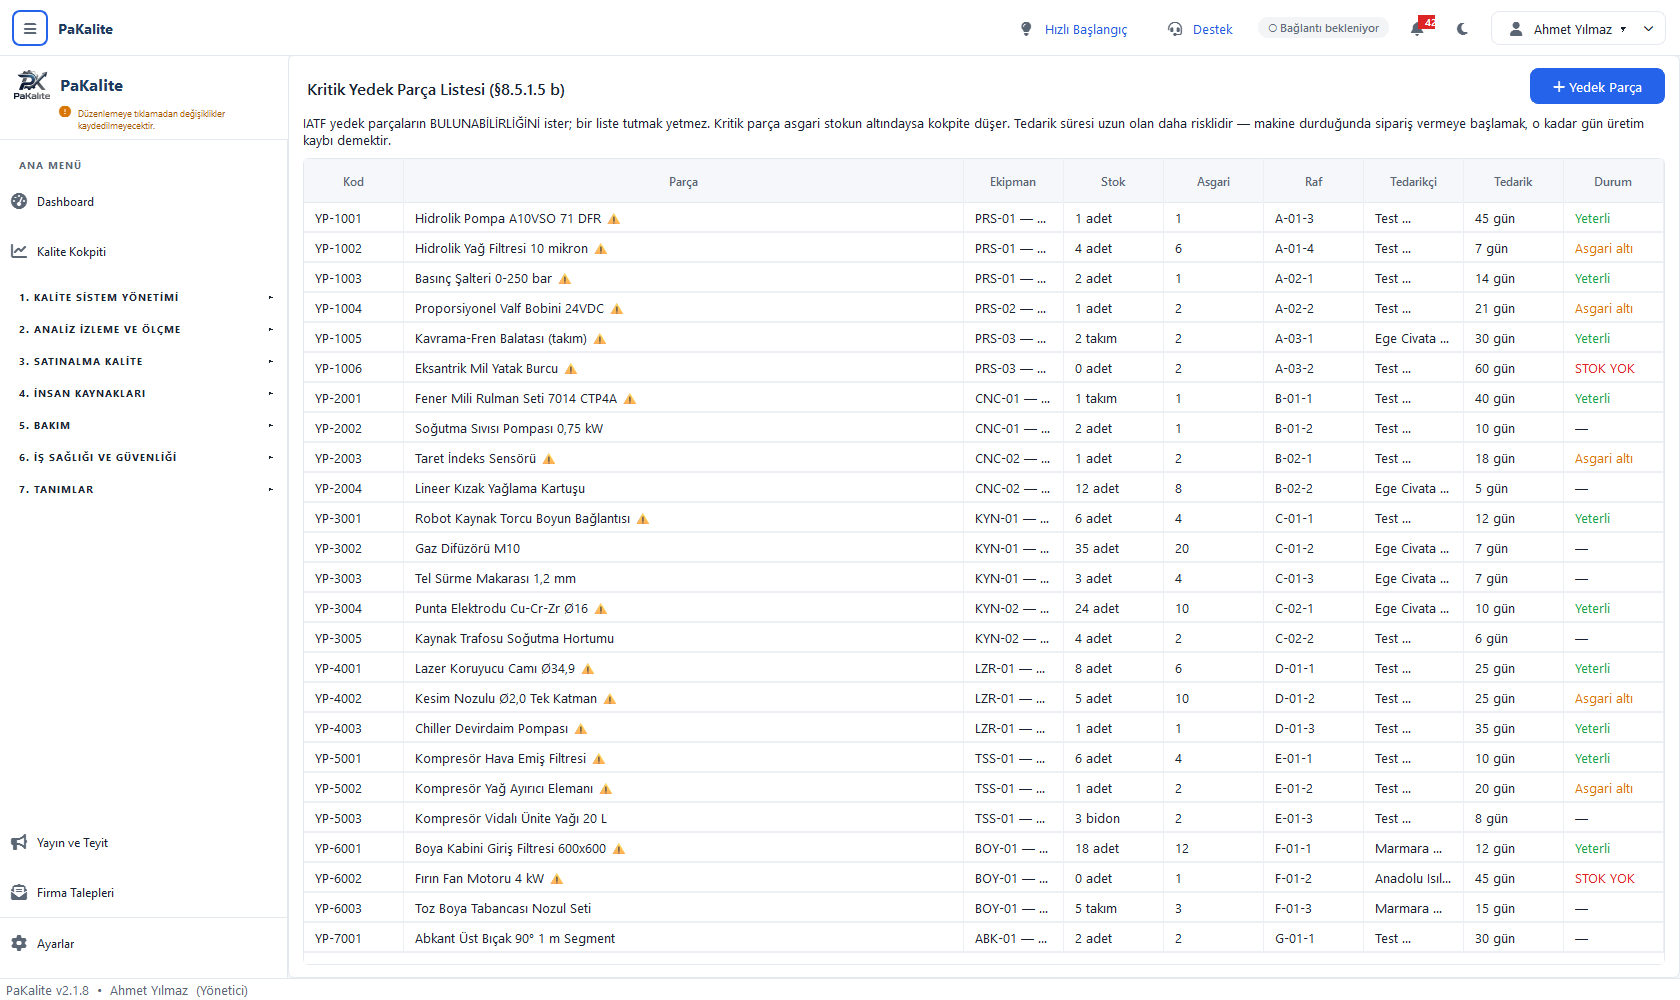Select the YP-1006 Eksantrik Mil Yatak Burcu row
Viewport: 1680px width, 1000px height.
pyautogui.click(x=983, y=368)
